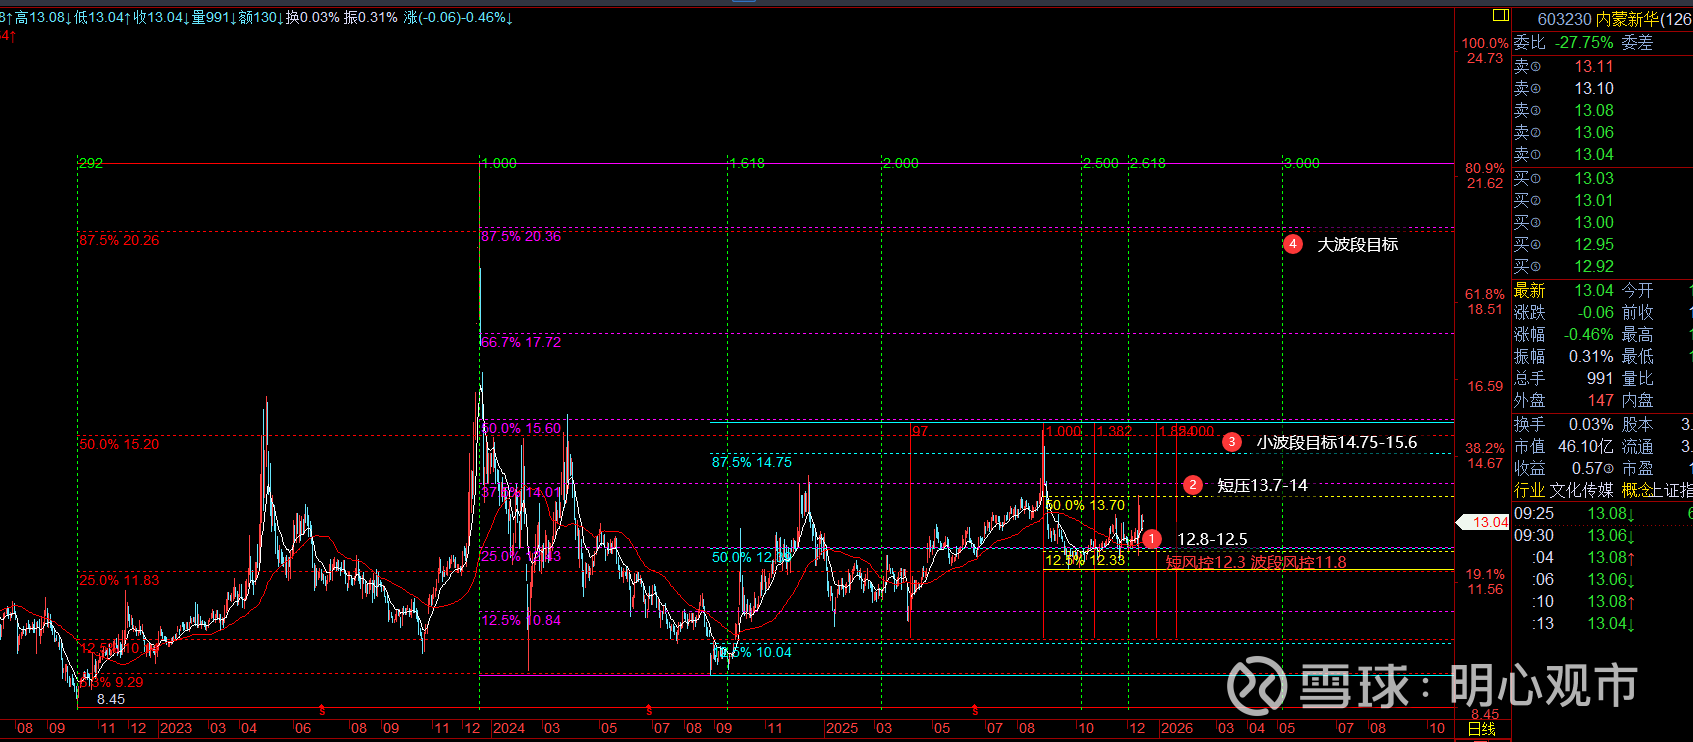
Task: Click the magenta 66.7% 17.72 level label
Action: (x=521, y=342)
